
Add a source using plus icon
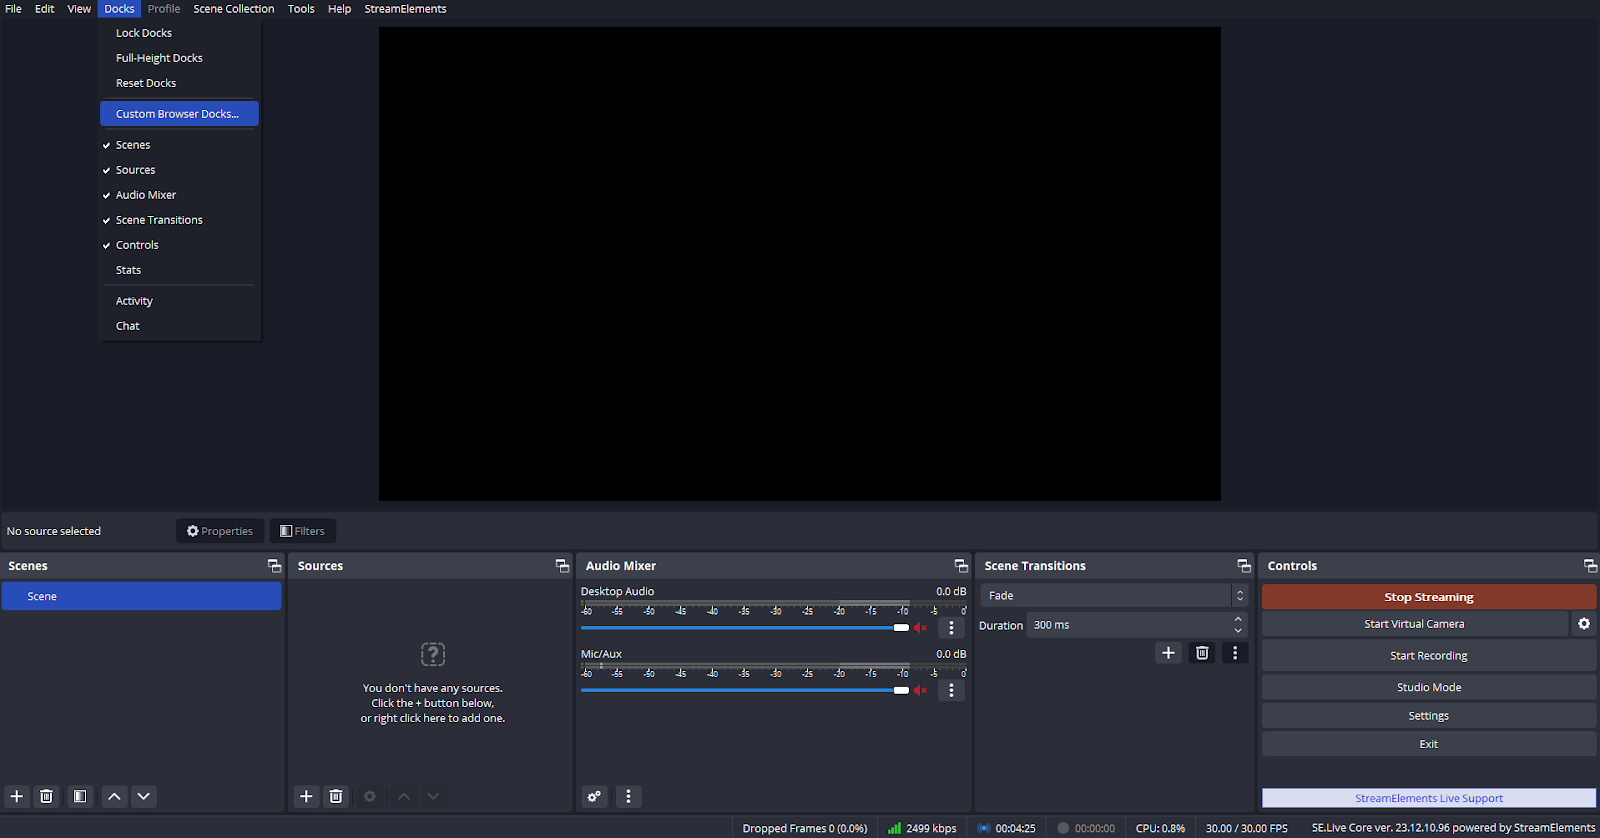[306, 796]
